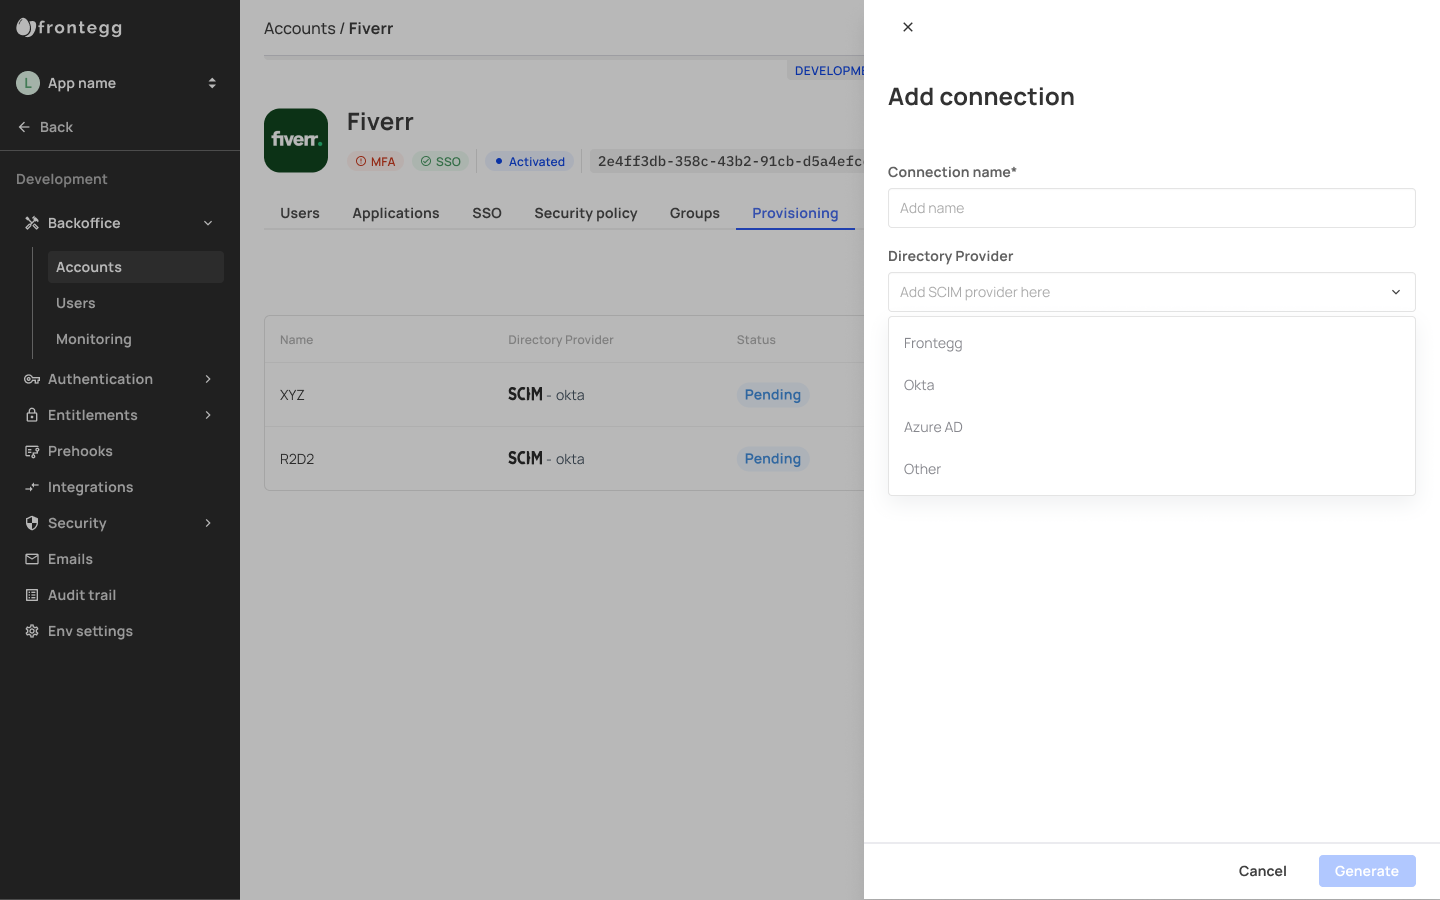Switch to the Groups tab
The height and width of the screenshot is (900, 1440).
coord(695,213)
